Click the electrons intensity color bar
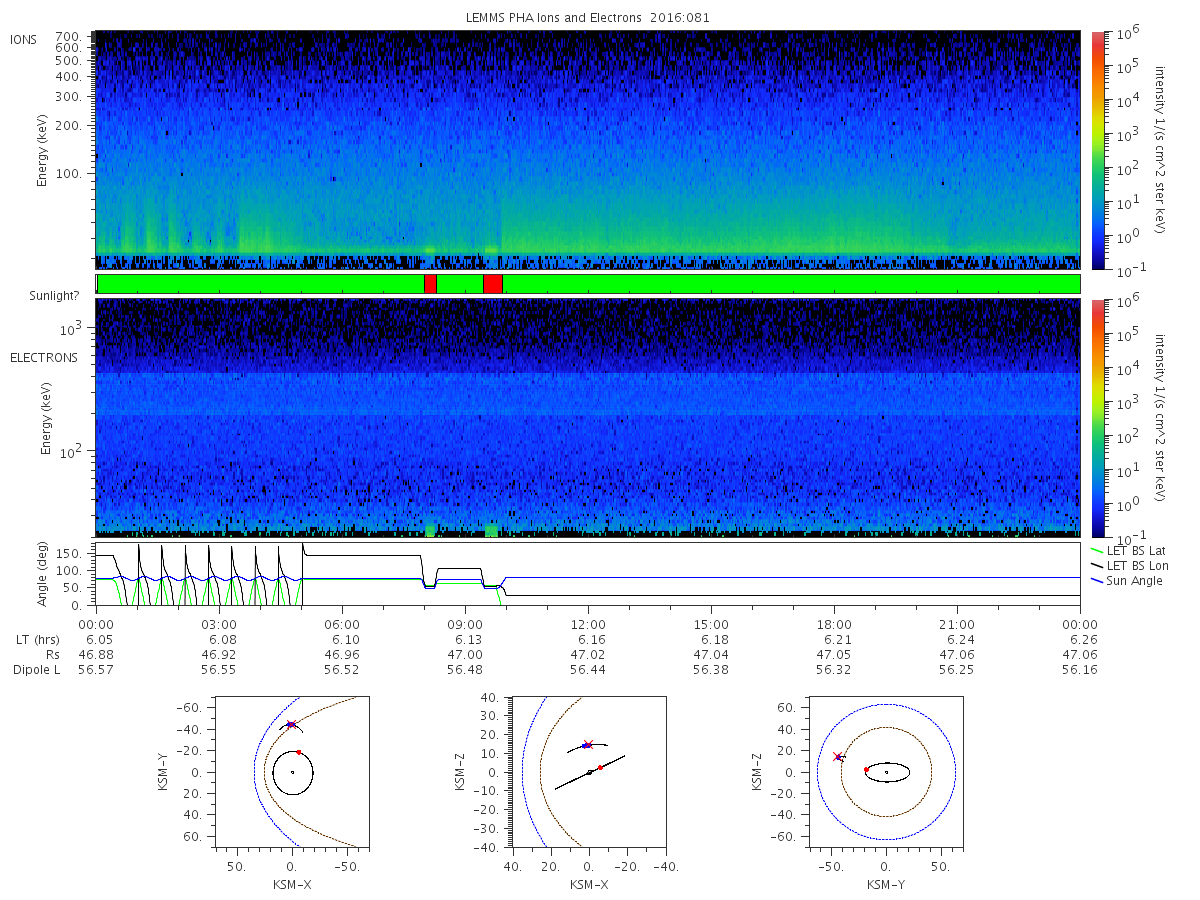This screenshot has width=1200, height=900. coord(1098,417)
